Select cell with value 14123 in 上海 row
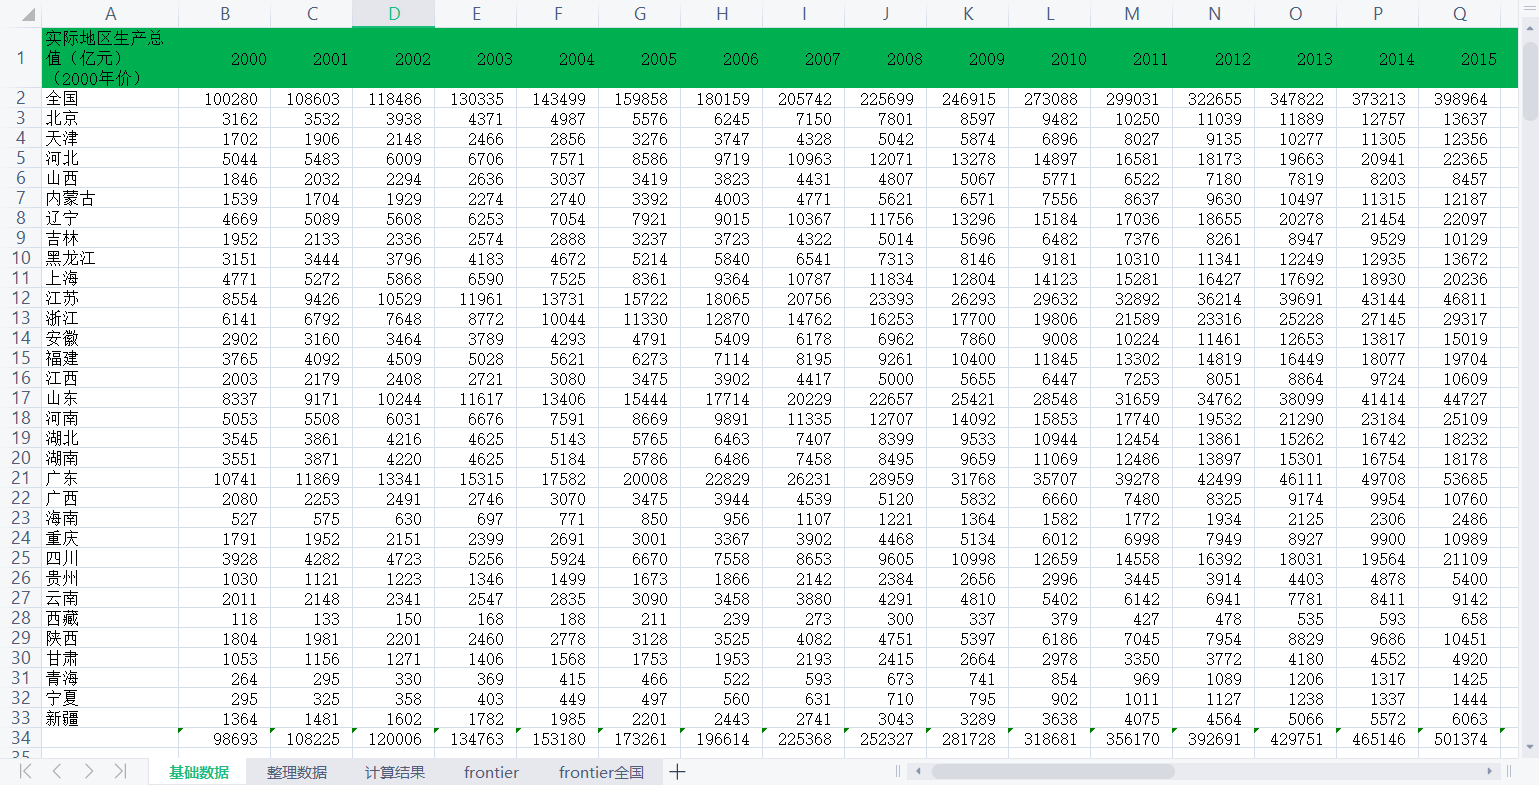This screenshot has height=785, width=1539. coord(1050,278)
